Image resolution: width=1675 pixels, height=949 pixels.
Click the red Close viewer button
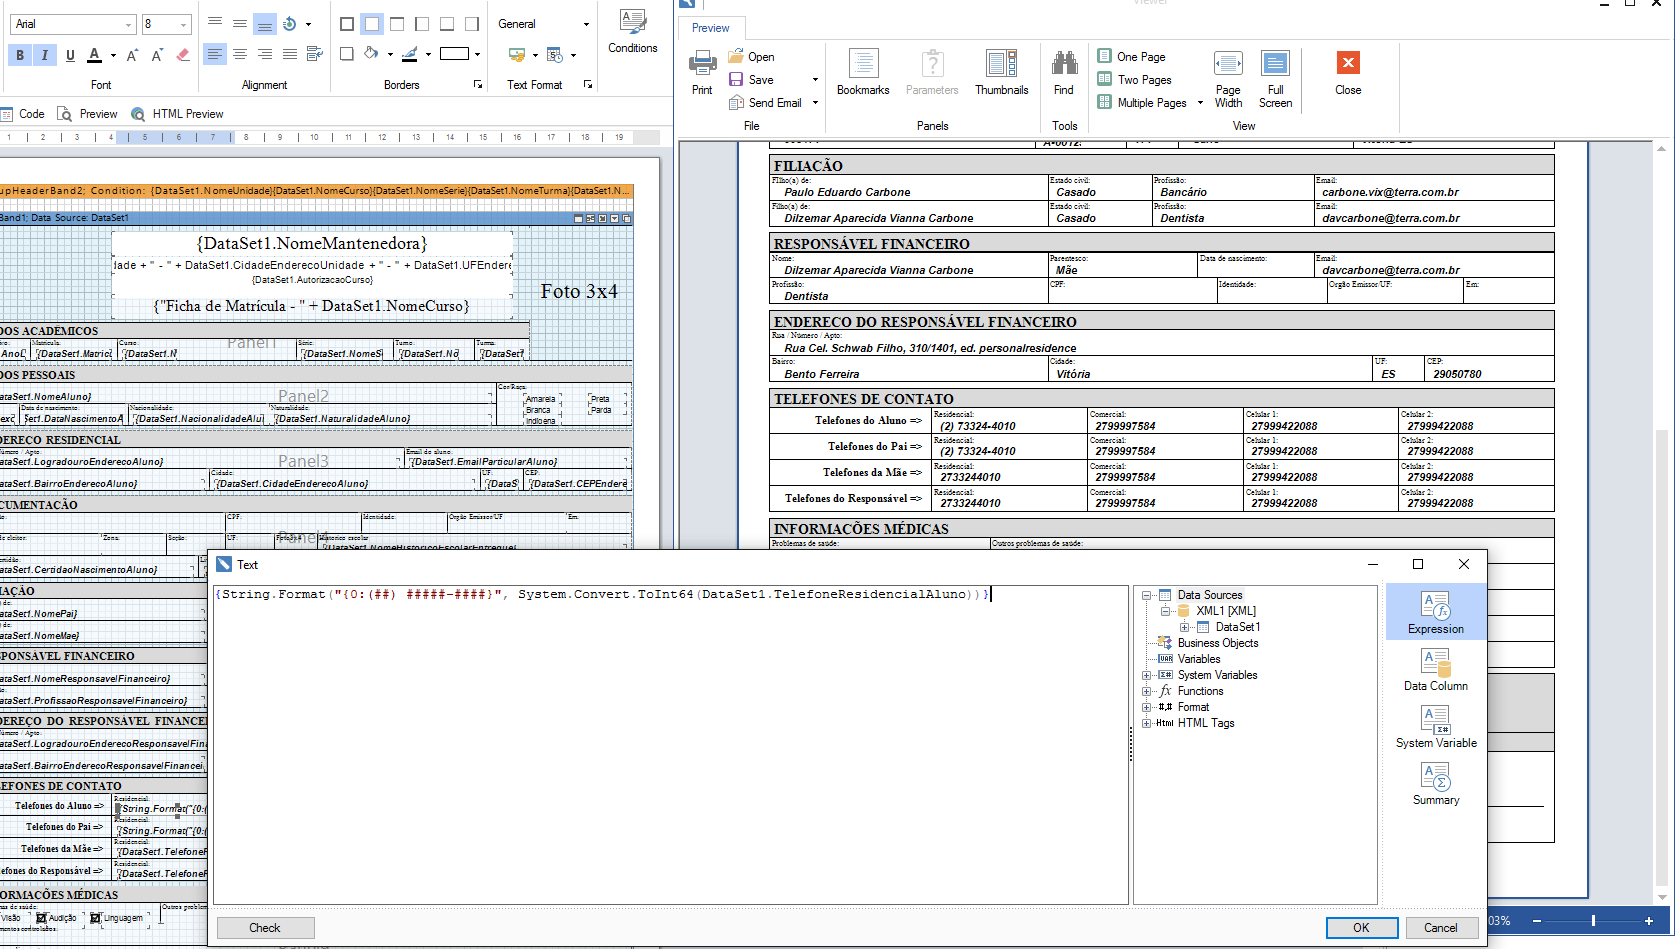pyautogui.click(x=1348, y=72)
